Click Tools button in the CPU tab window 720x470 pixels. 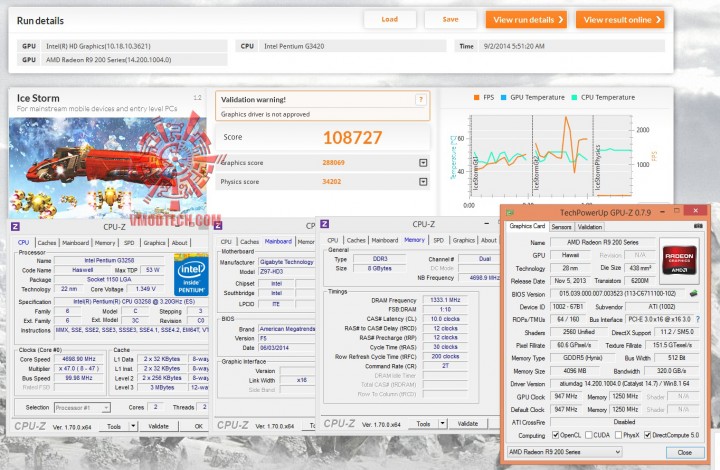pyautogui.click(x=114, y=426)
